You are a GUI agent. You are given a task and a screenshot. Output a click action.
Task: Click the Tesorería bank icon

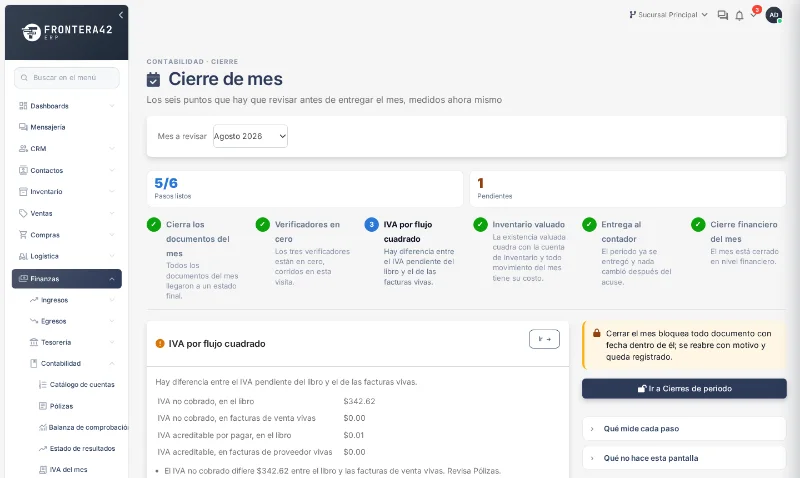tap(34, 342)
